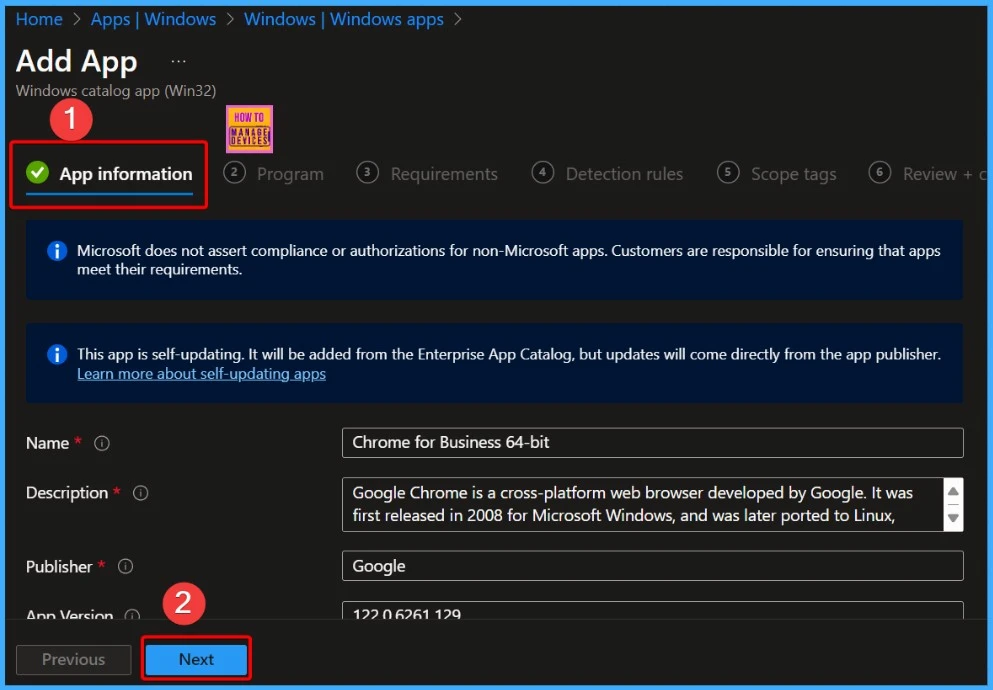
Task: Click the App Version field 122.0.6261.129
Action: coord(652,610)
